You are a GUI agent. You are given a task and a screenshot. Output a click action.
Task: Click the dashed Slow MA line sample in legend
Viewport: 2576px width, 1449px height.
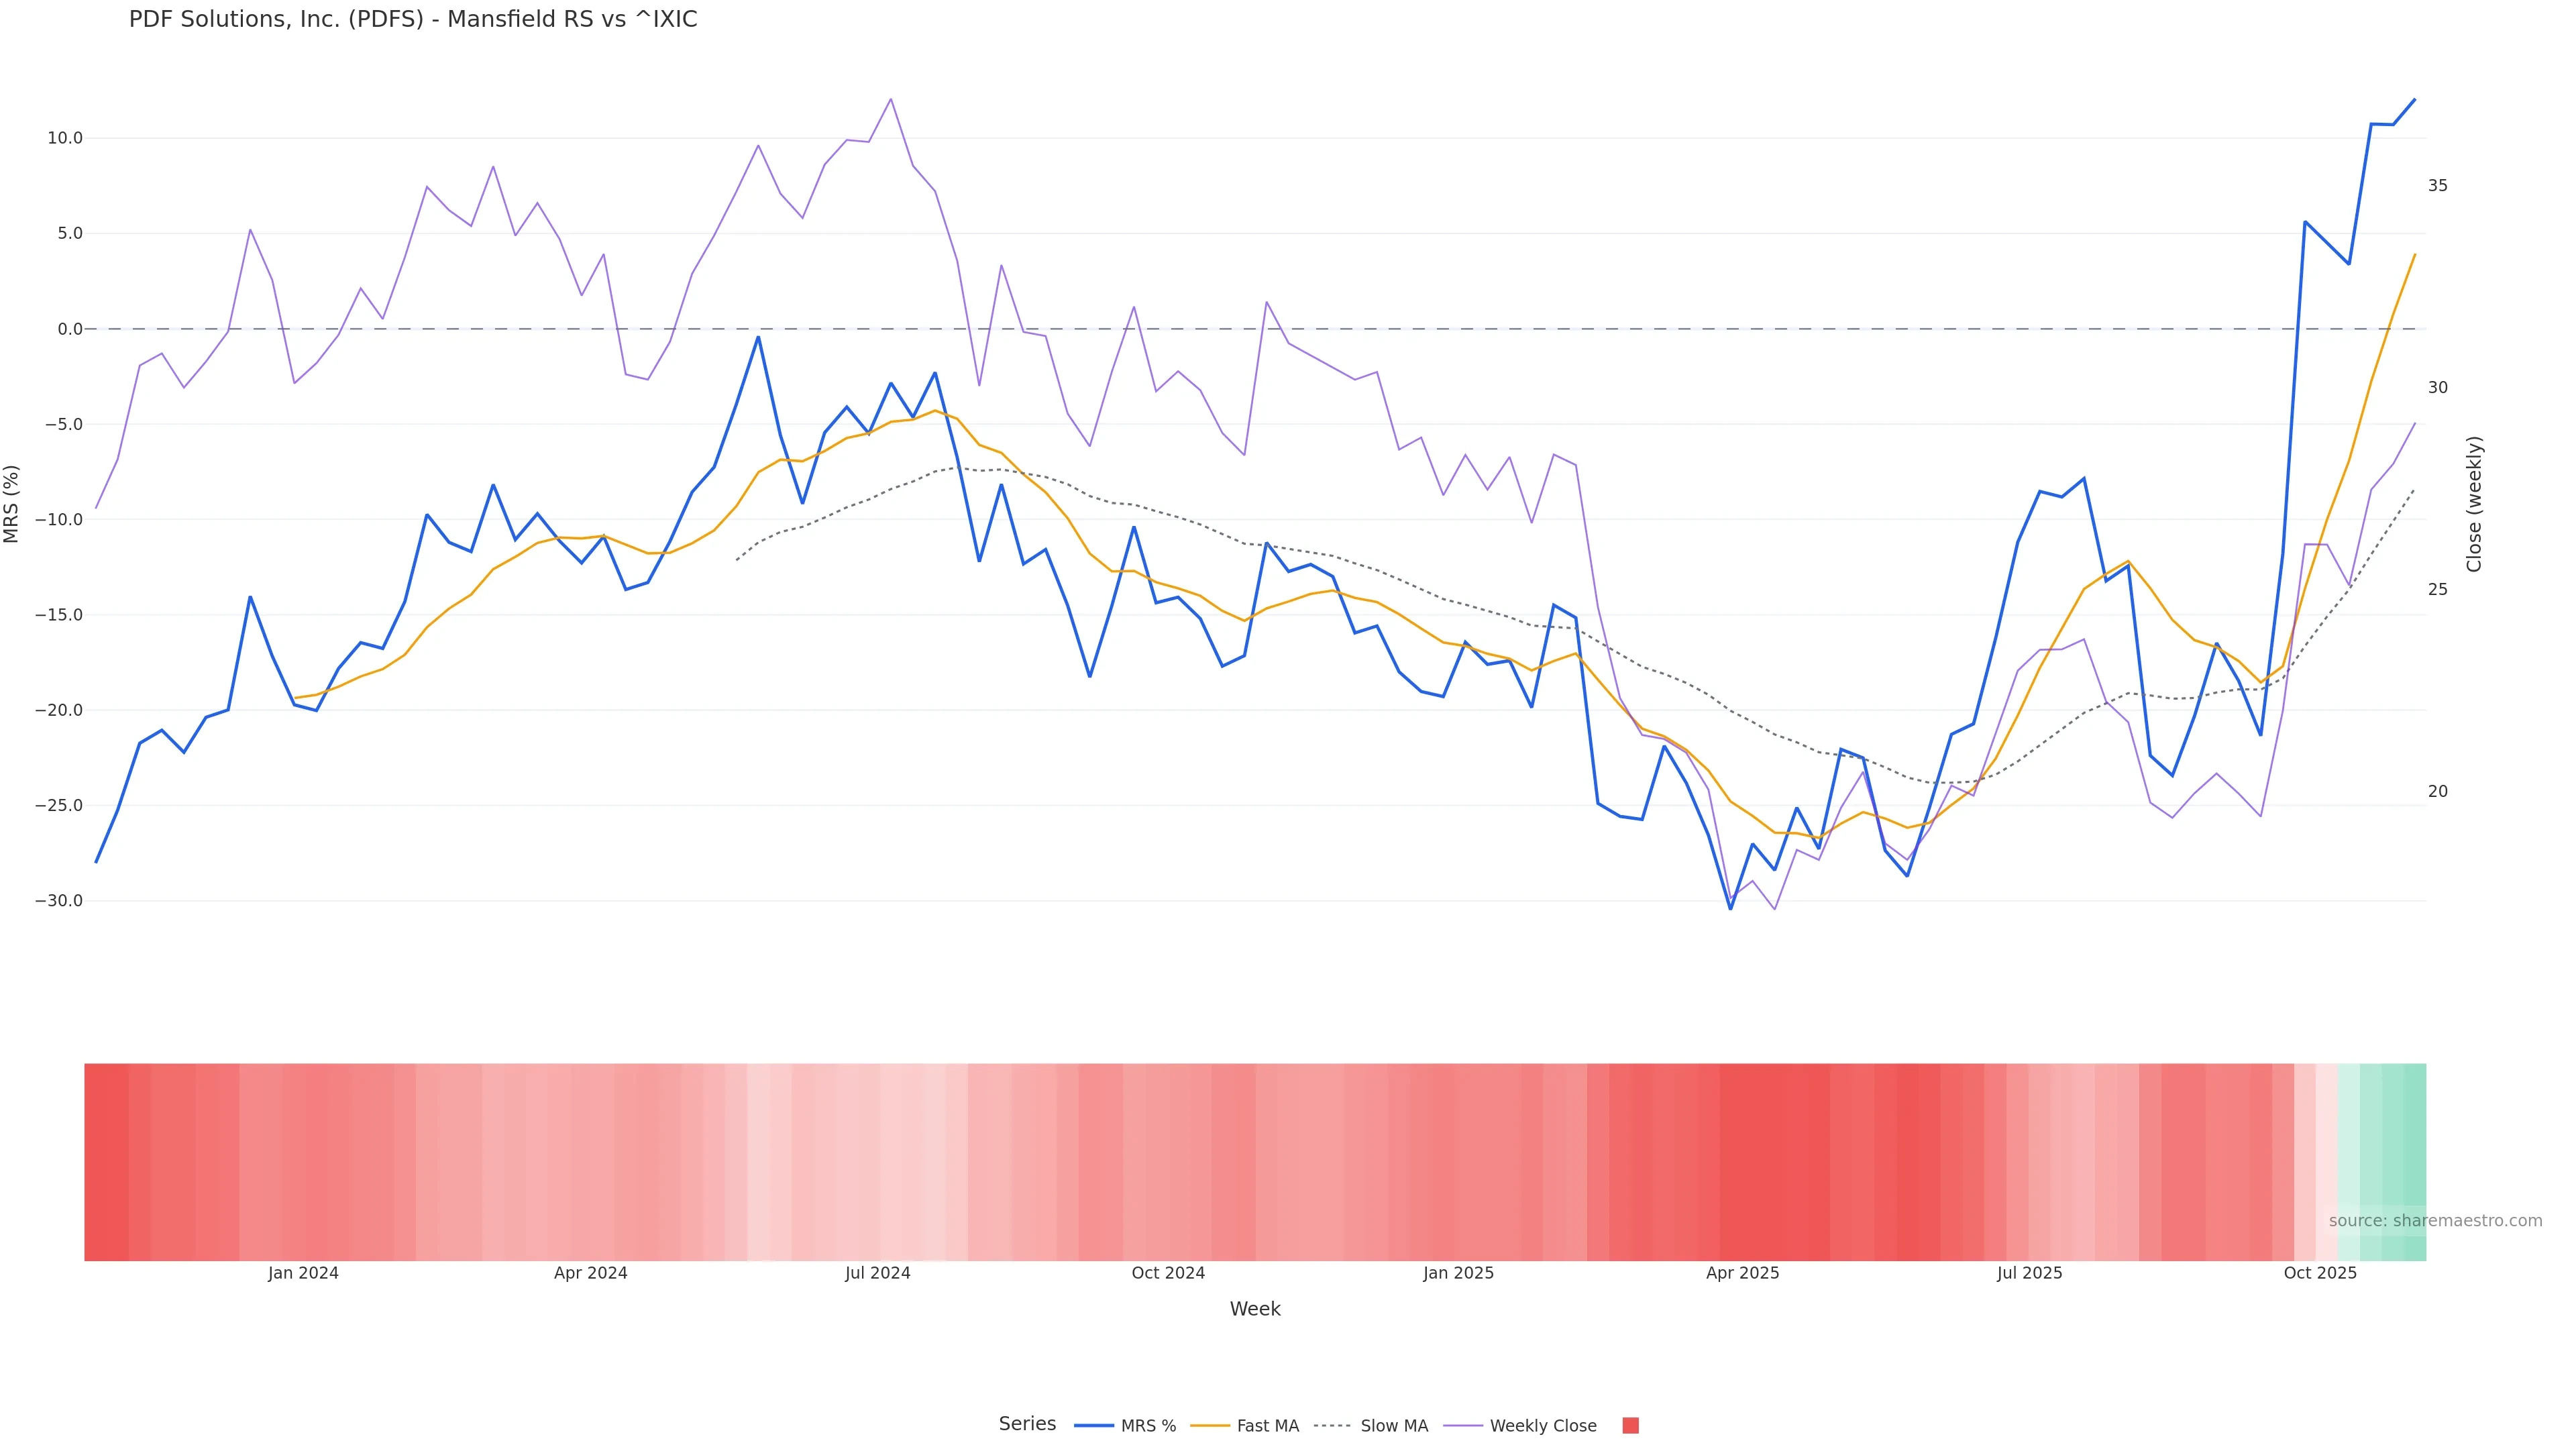coord(1333,1426)
